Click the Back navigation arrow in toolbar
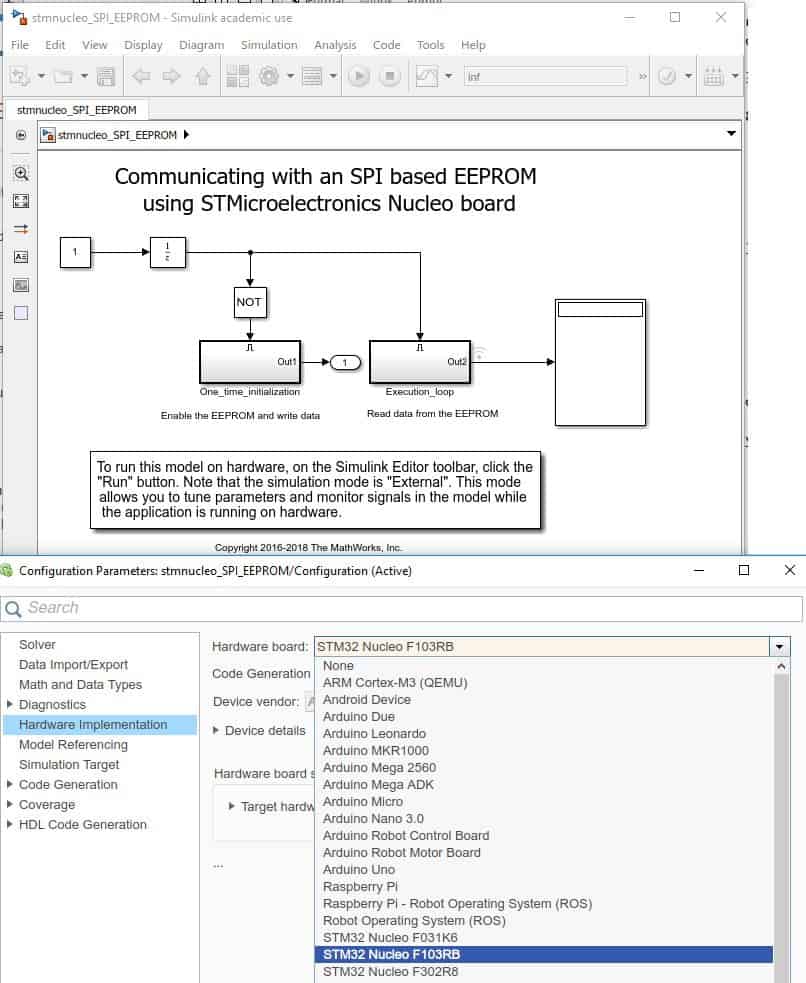Screen dimensions: 806x983 [141, 76]
